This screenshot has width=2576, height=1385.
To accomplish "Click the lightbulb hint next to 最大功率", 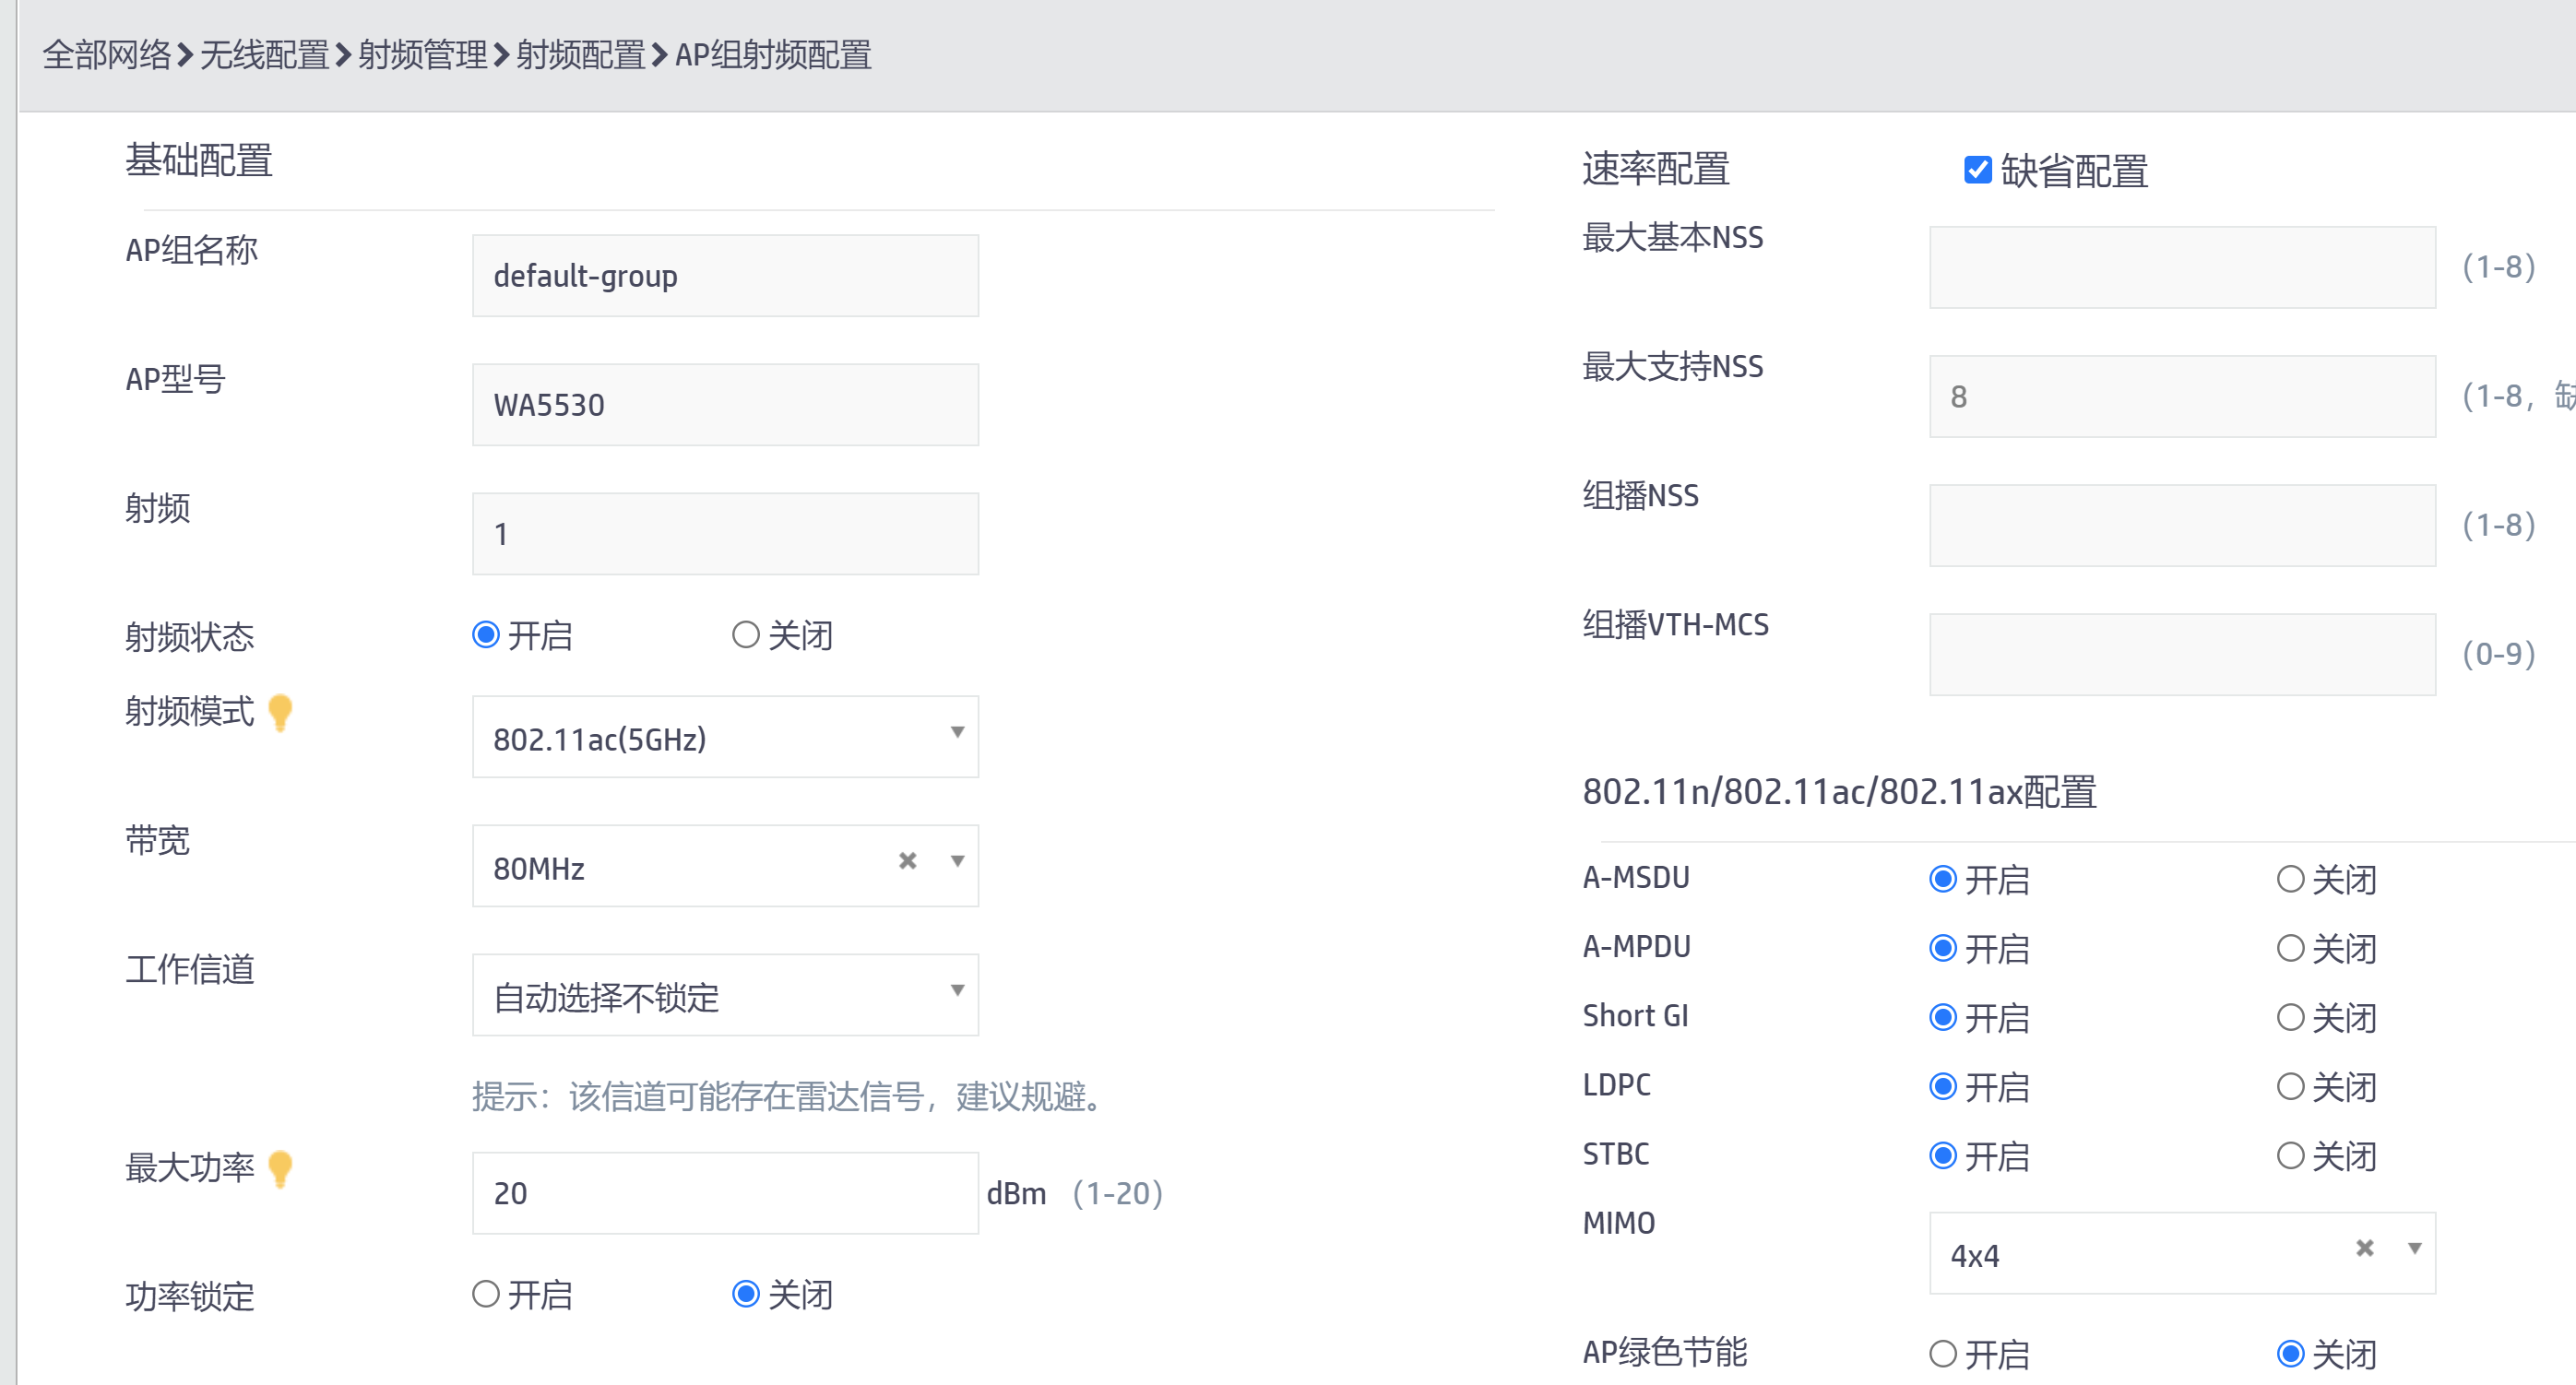I will (x=281, y=1167).
